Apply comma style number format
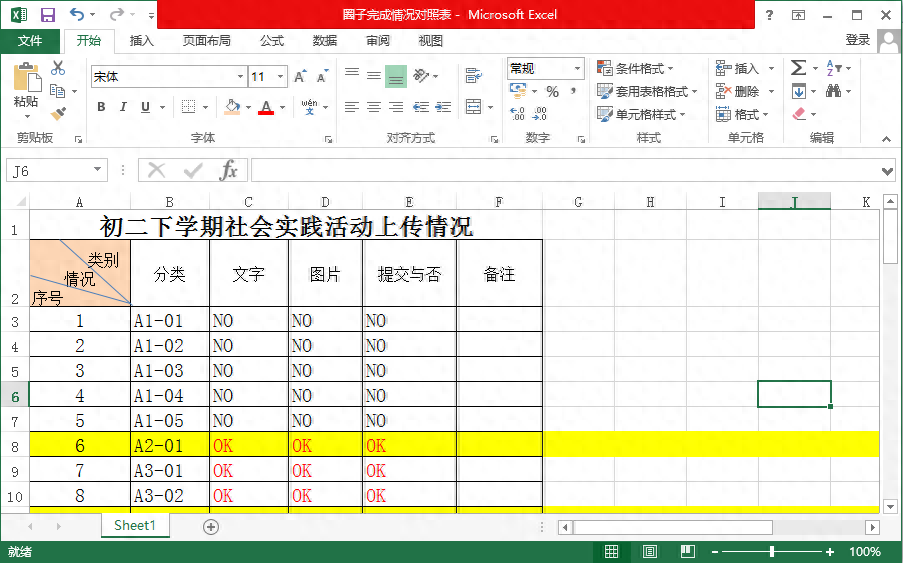 pyautogui.click(x=573, y=91)
